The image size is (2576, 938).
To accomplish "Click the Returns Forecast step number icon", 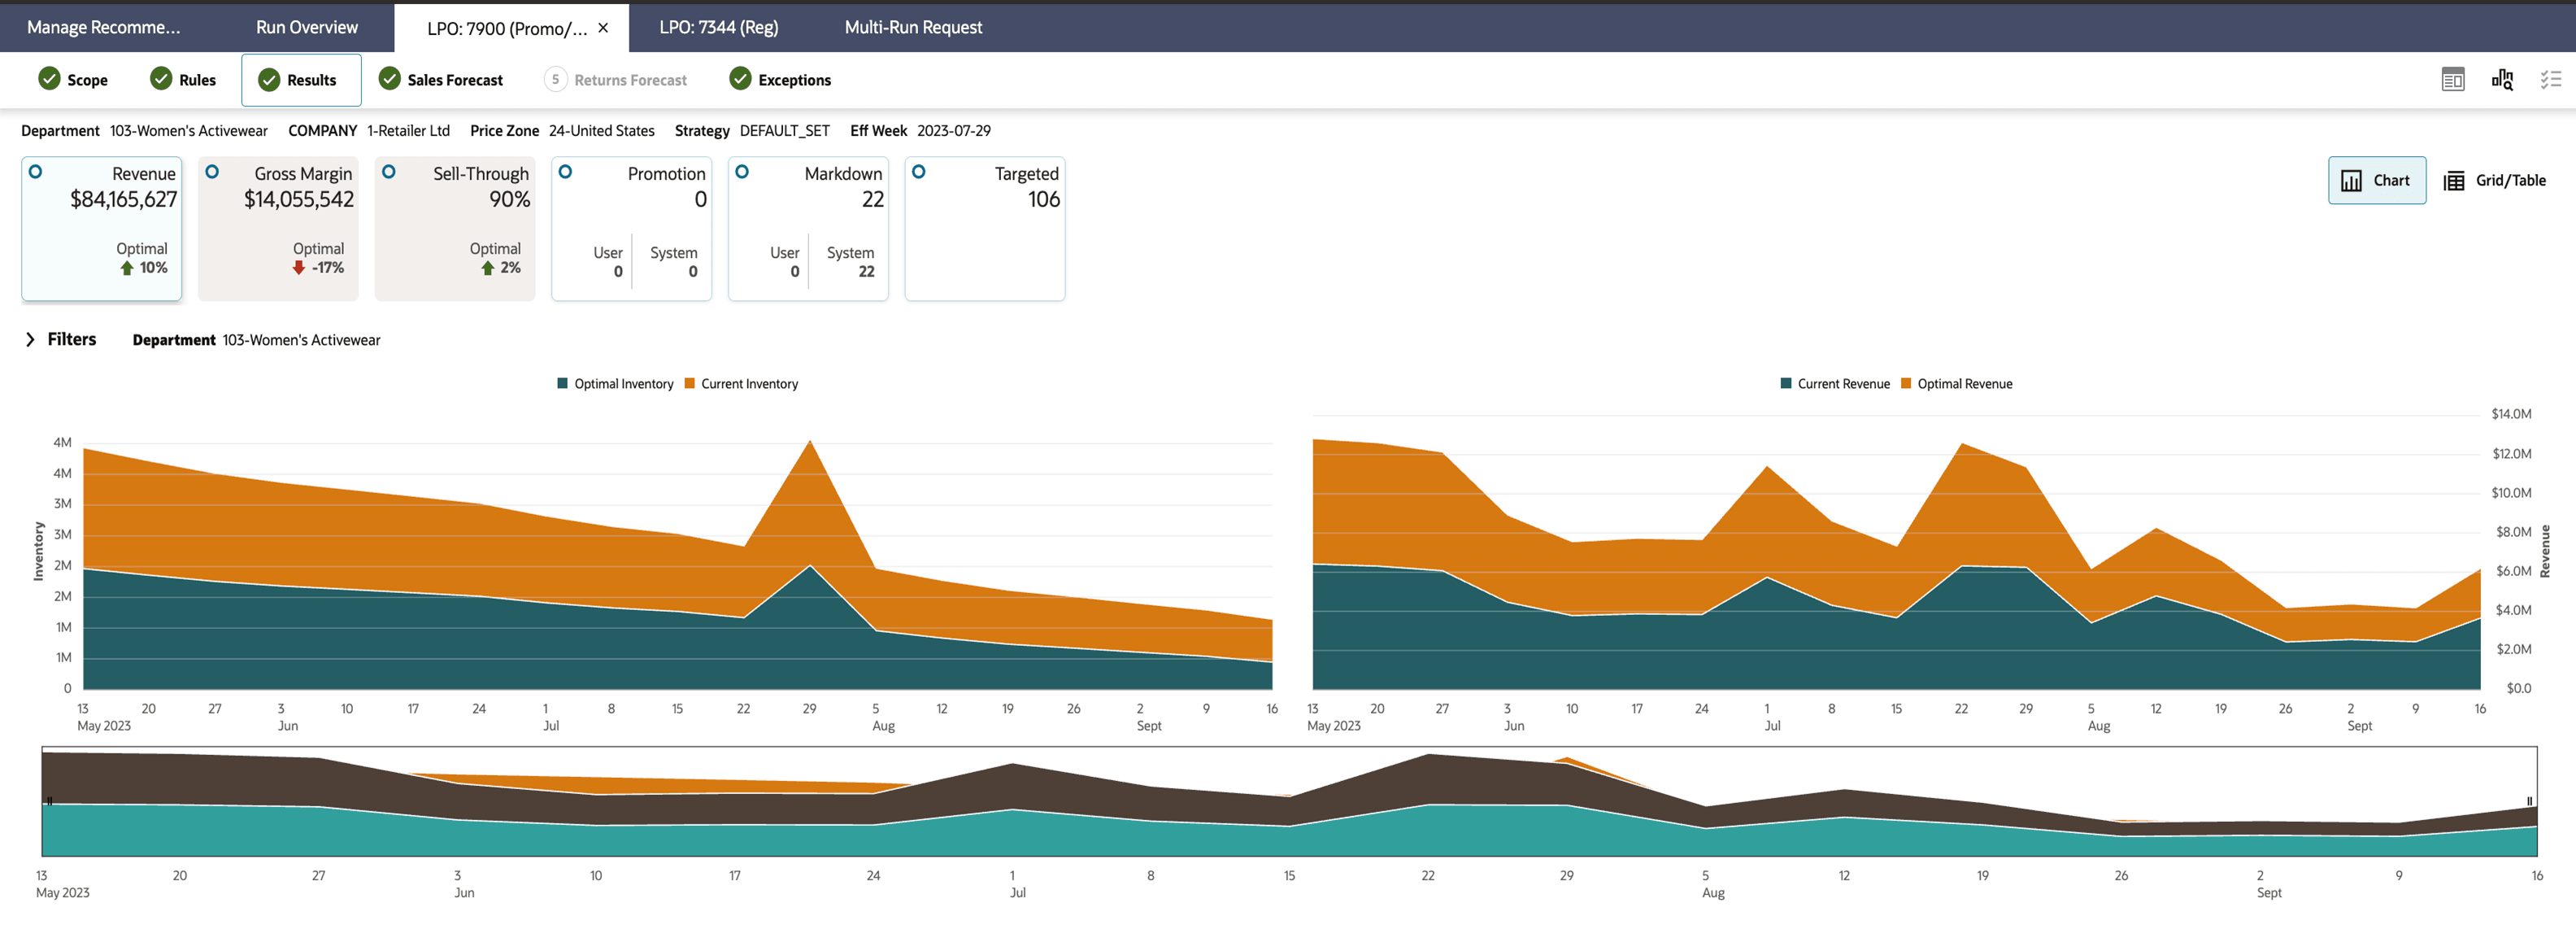I will [x=555, y=79].
